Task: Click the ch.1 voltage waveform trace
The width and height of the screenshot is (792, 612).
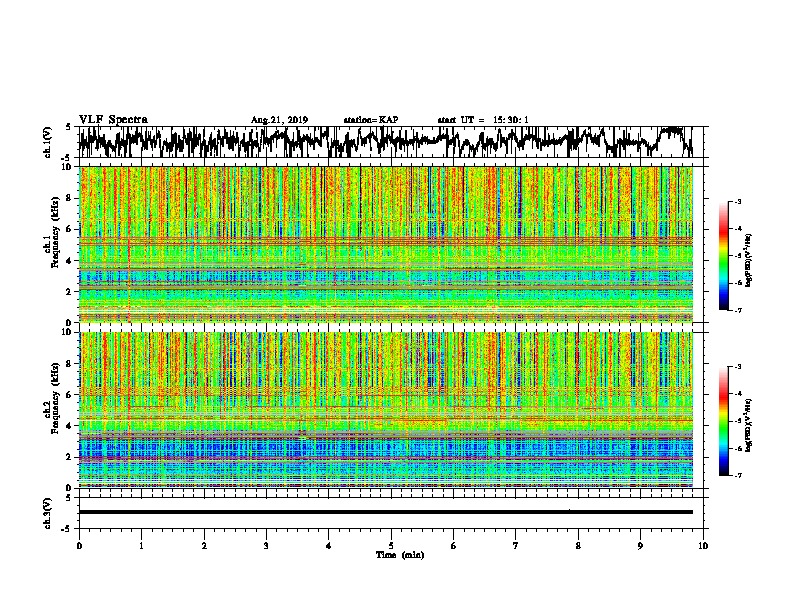Action: pos(386,142)
